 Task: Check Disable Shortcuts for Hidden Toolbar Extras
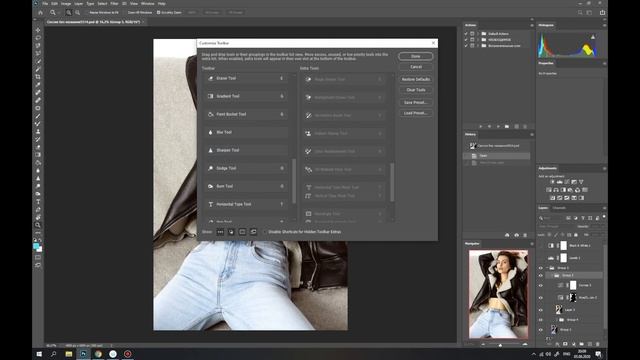[x=264, y=232]
